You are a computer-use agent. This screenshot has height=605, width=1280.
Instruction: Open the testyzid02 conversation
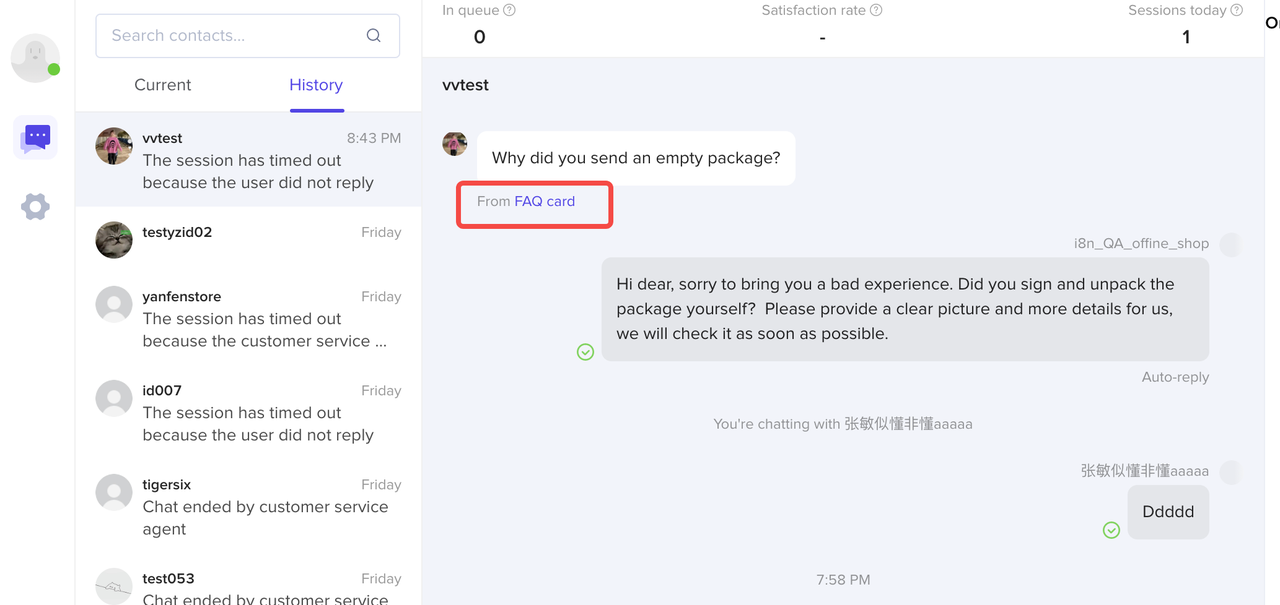248,240
